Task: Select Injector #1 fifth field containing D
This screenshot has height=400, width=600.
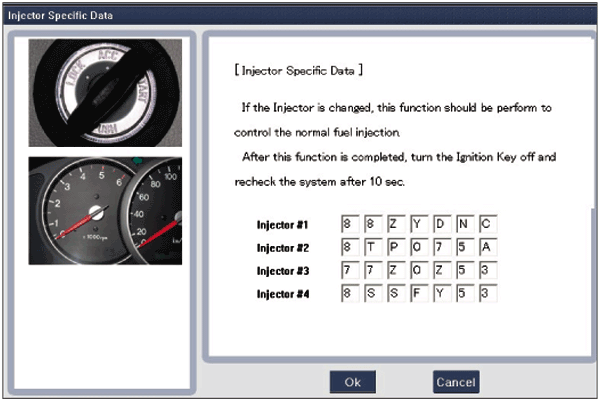Action: [442, 224]
